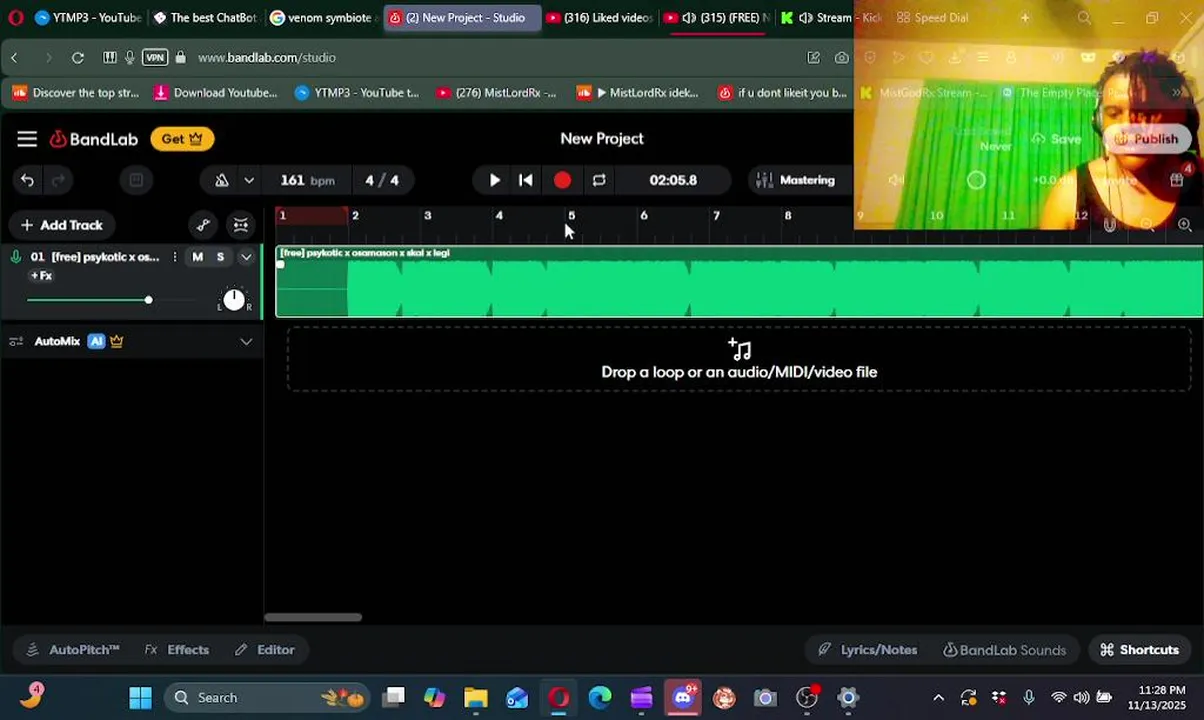Click the track 01 pan knob
Screen dimensions: 1204x720
pos(234,299)
